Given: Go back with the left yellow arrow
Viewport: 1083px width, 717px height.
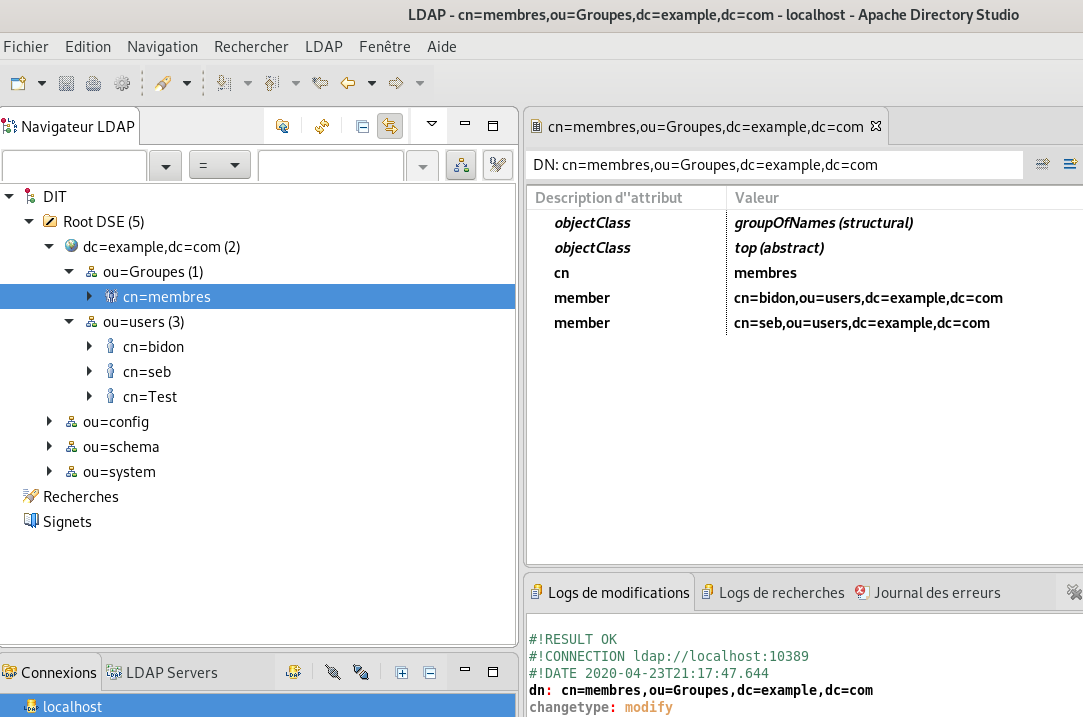Looking at the screenshot, I should [348, 84].
